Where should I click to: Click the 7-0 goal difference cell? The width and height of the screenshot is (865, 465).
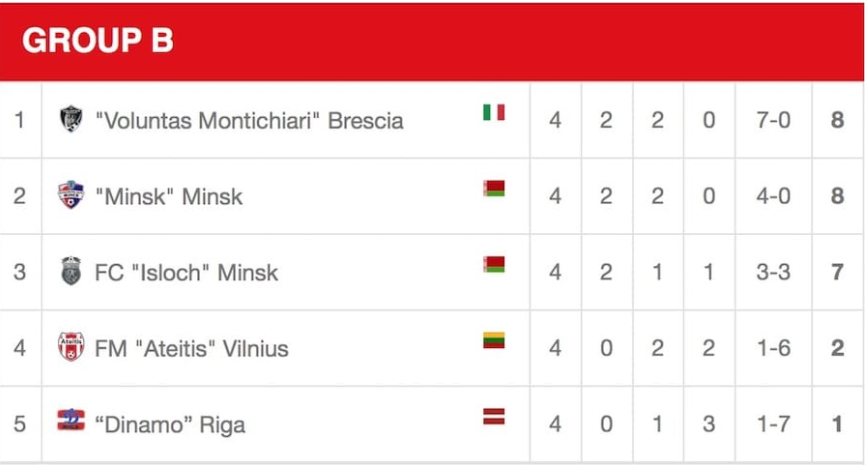(773, 120)
